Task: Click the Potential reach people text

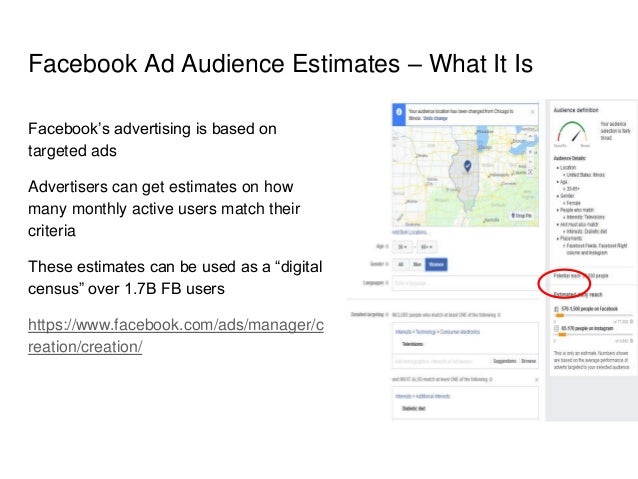Action: click(581, 276)
